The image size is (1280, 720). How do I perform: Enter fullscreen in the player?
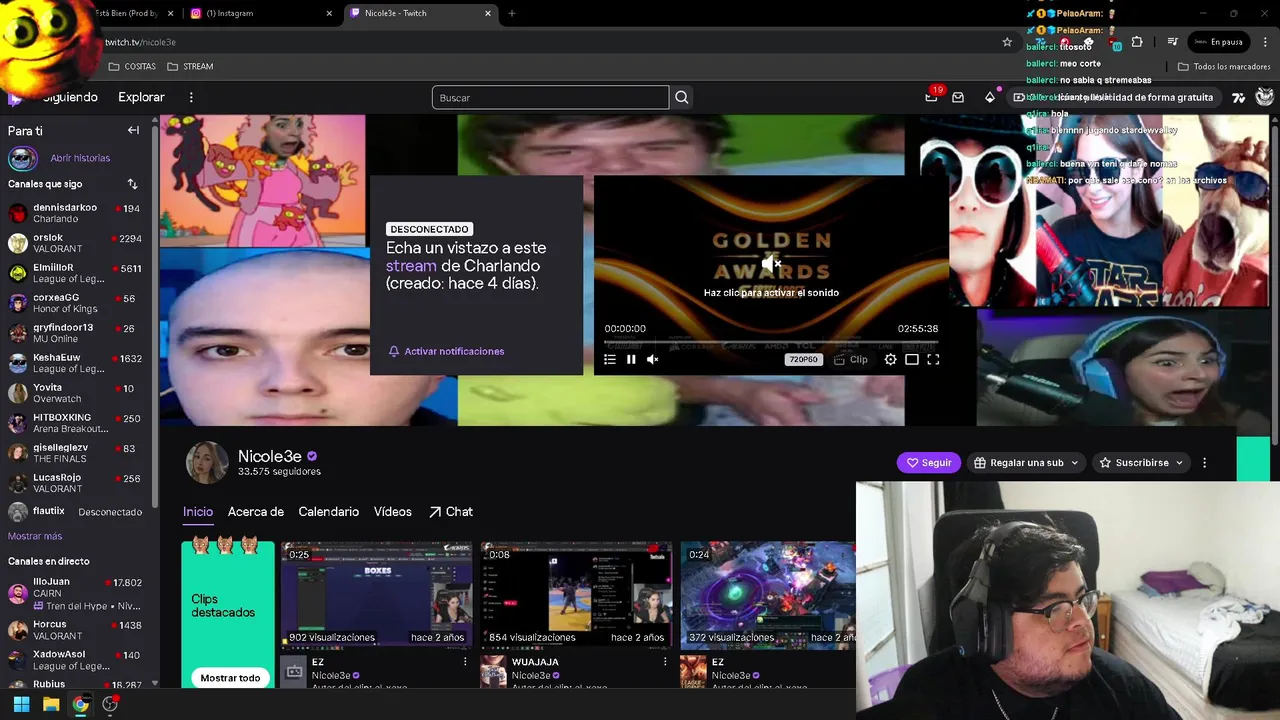tap(933, 359)
